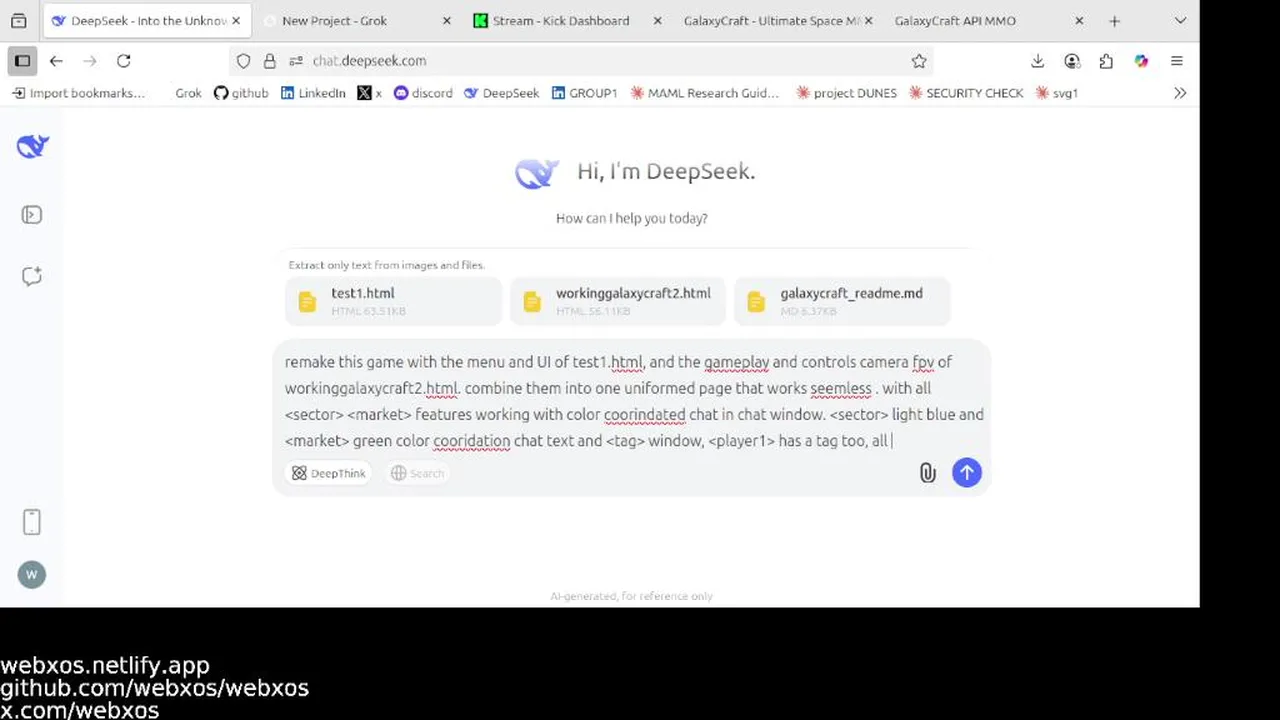Toggle the Search option
Image resolution: width=1280 pixels, height=720 pixels.
coord(417,473)
